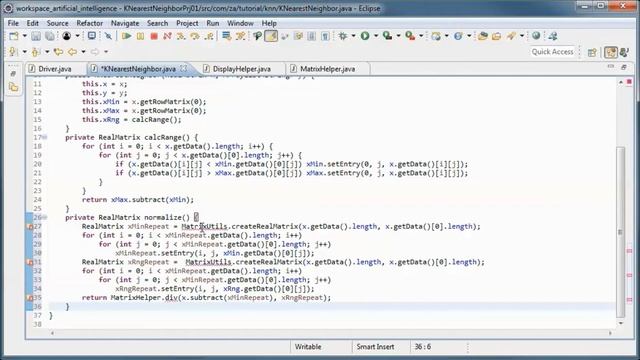
Task: Click the Step Over icon
Action: tap(195, 36)
